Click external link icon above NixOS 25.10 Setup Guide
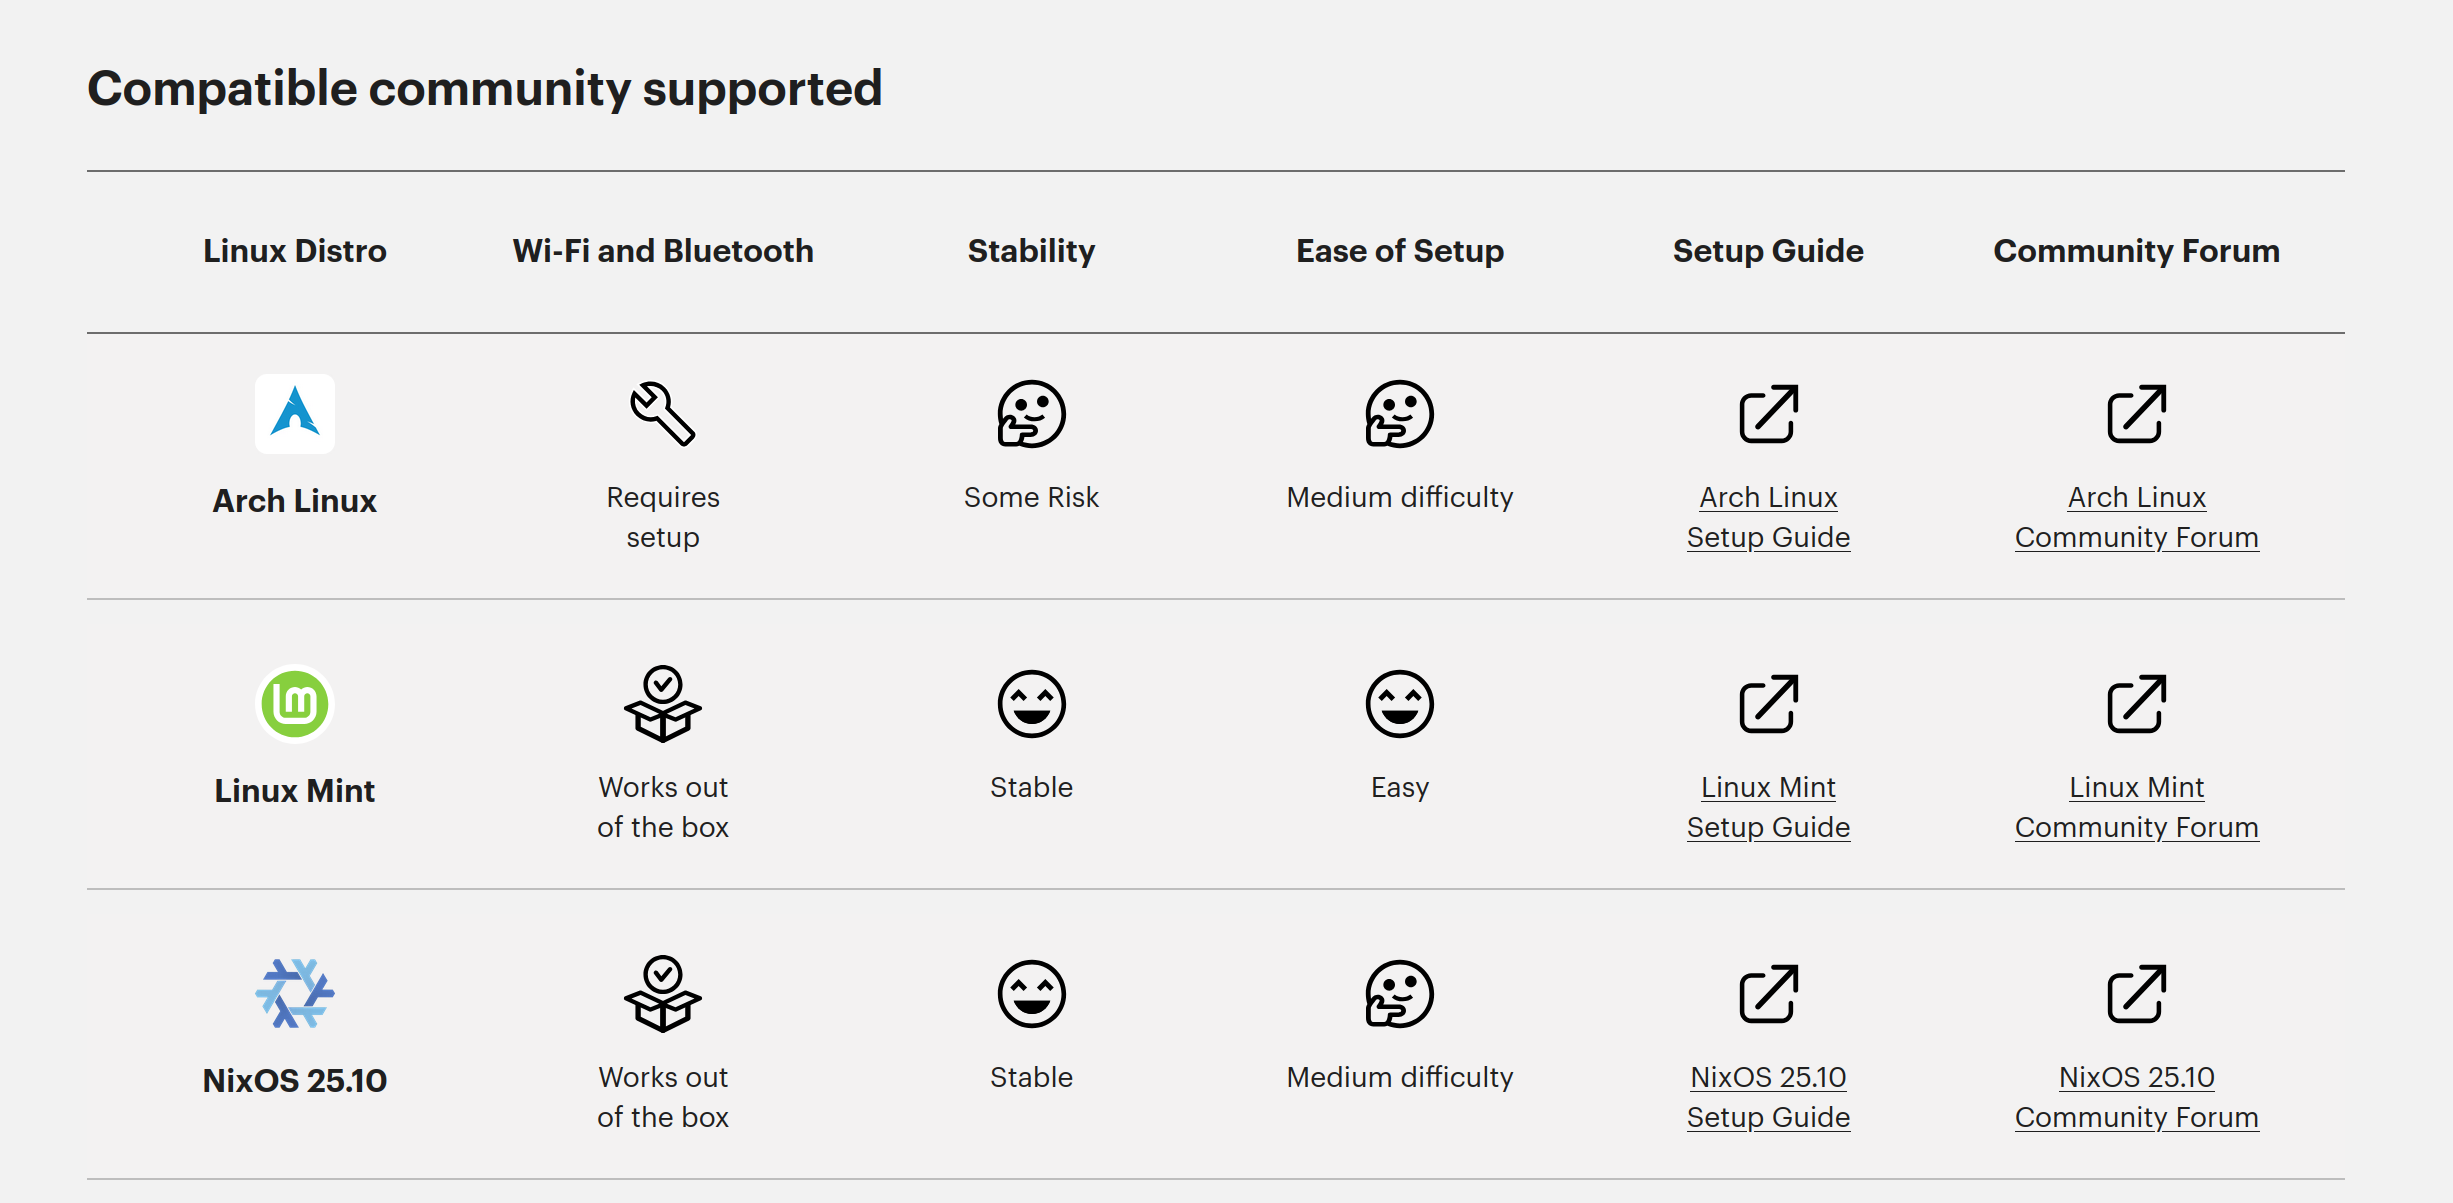Viewport: 2453px width, 1203px height. tap(1768, 994)
